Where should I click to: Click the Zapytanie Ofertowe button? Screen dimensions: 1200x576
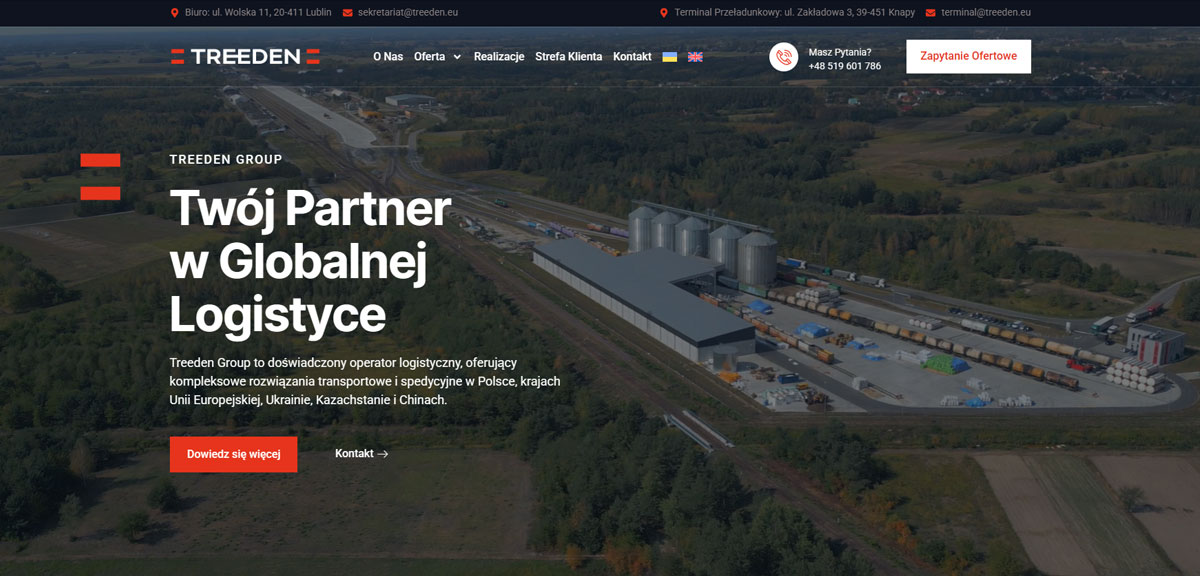968,56
